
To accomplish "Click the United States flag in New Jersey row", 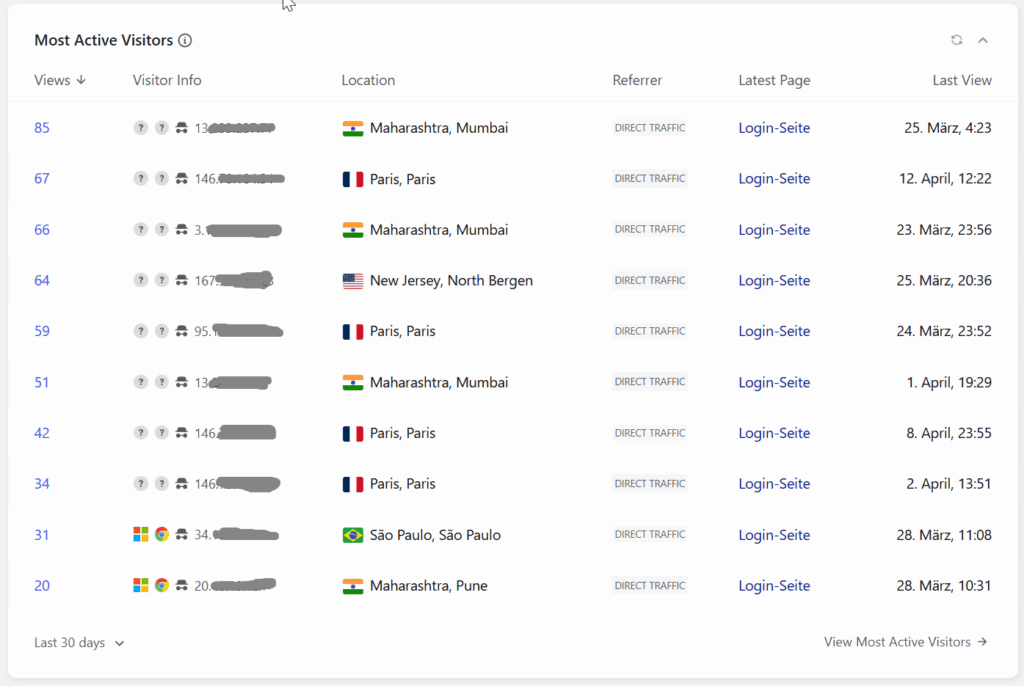I will coord(353,281).
